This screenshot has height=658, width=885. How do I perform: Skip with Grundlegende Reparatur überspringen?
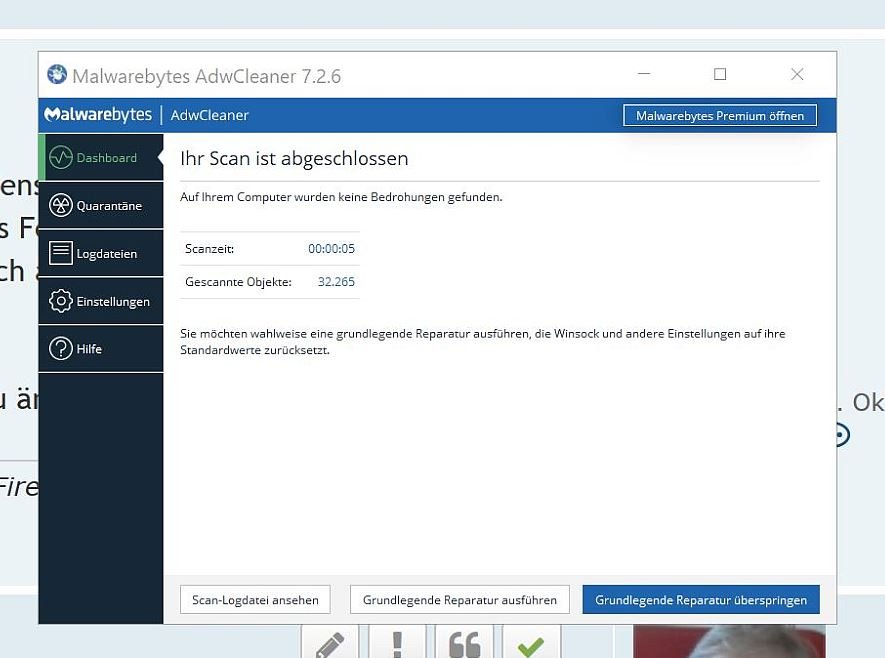coord(700,600)
